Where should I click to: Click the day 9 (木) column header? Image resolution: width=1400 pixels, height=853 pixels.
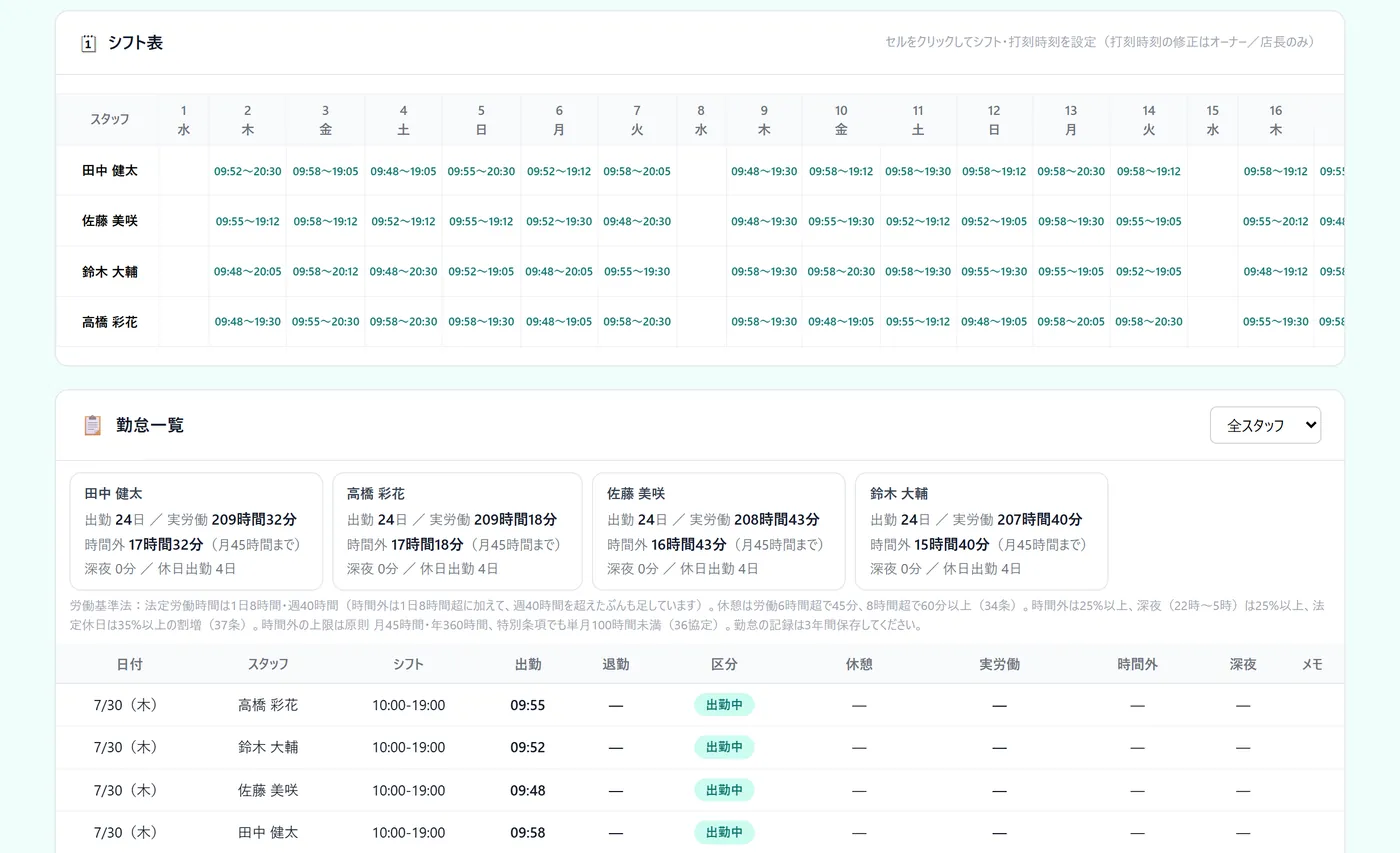[764, 120]
